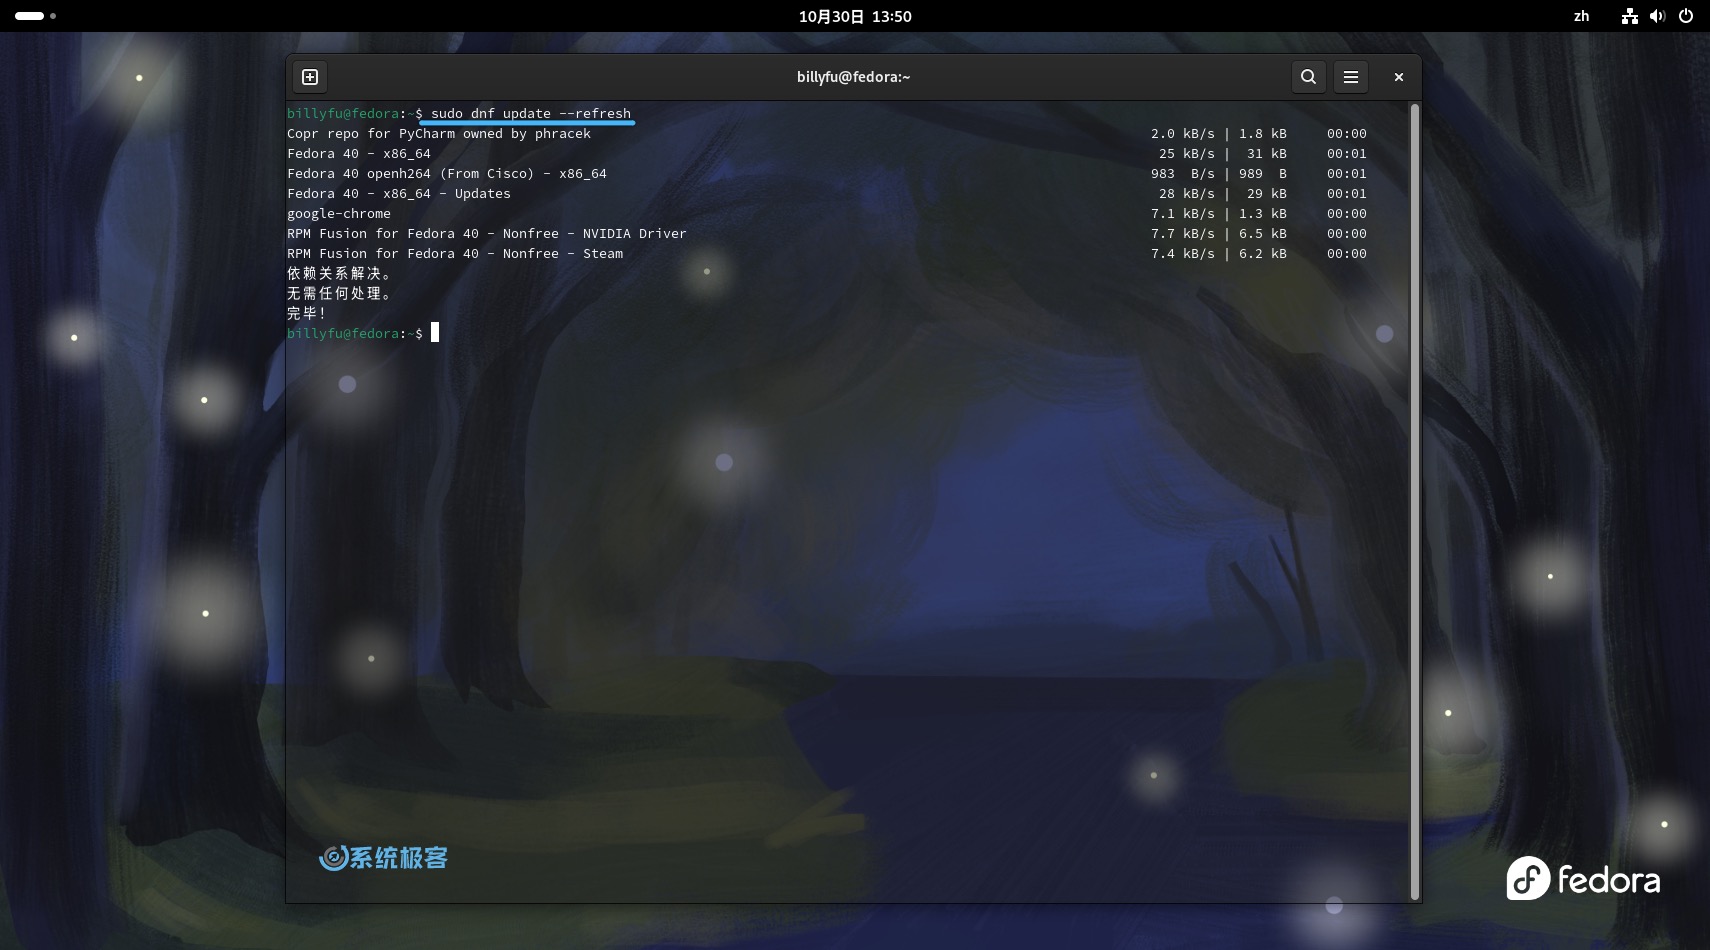This screenshot has height=950, width=1710.
Task: Close the terminal window
Action: tap(1399, 77)
